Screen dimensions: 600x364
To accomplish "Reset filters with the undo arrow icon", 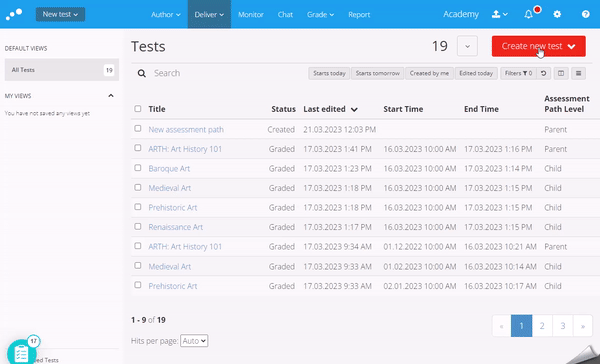I will click(543, 73).
